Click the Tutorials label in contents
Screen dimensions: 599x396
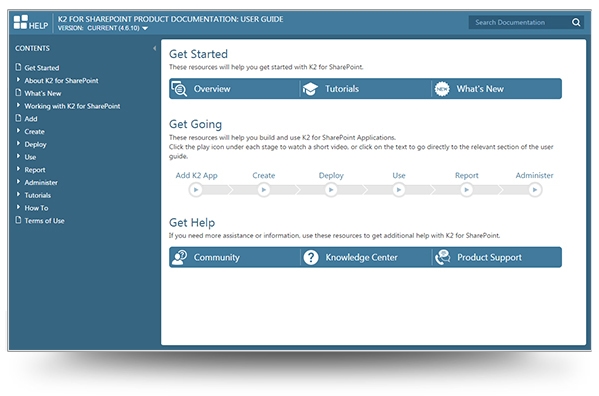(37, 196)
